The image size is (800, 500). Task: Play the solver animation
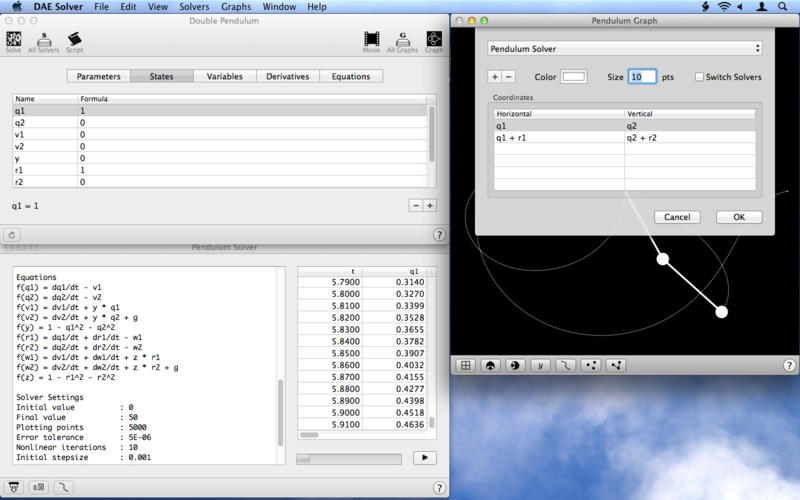coord(424,458)
